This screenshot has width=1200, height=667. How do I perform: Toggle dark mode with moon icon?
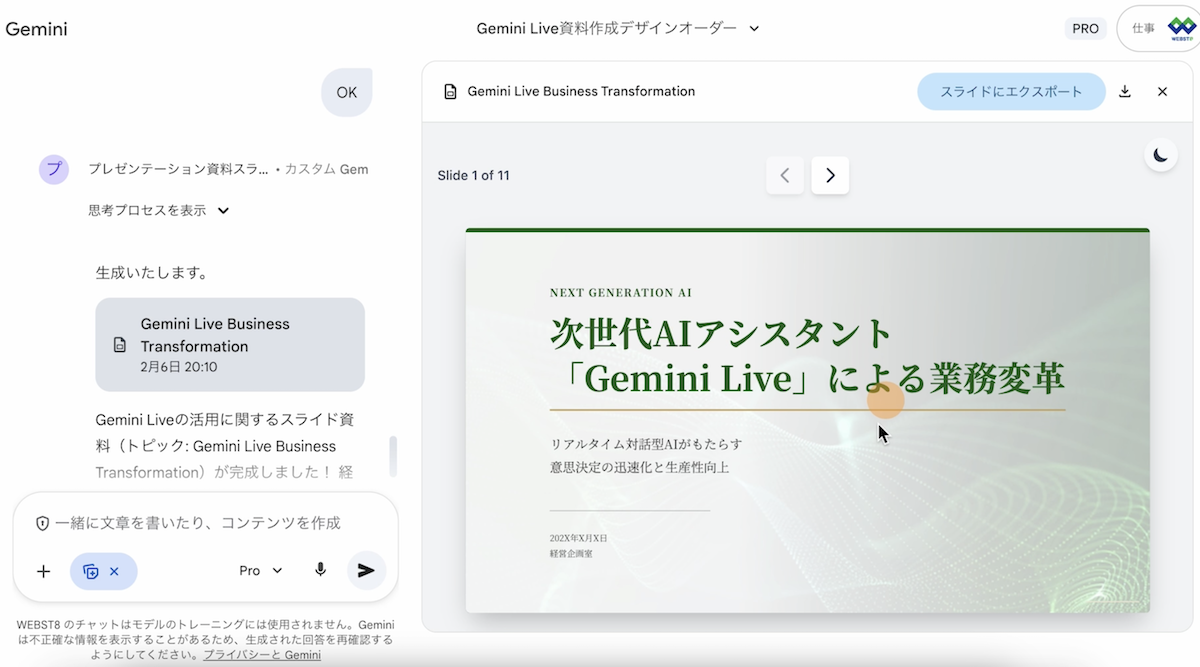1160,155
